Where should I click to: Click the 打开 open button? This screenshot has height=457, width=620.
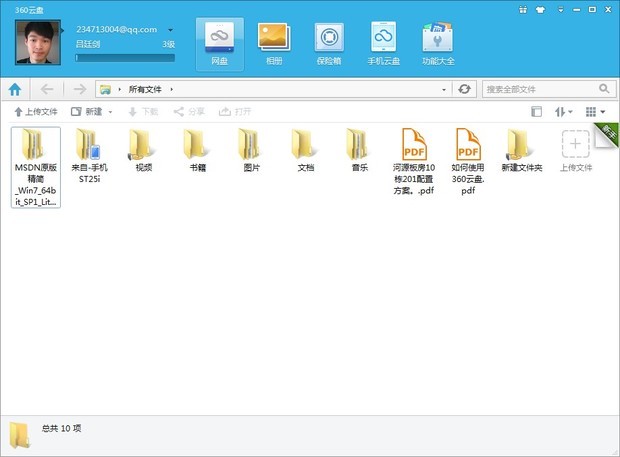[x=235, y=112]
